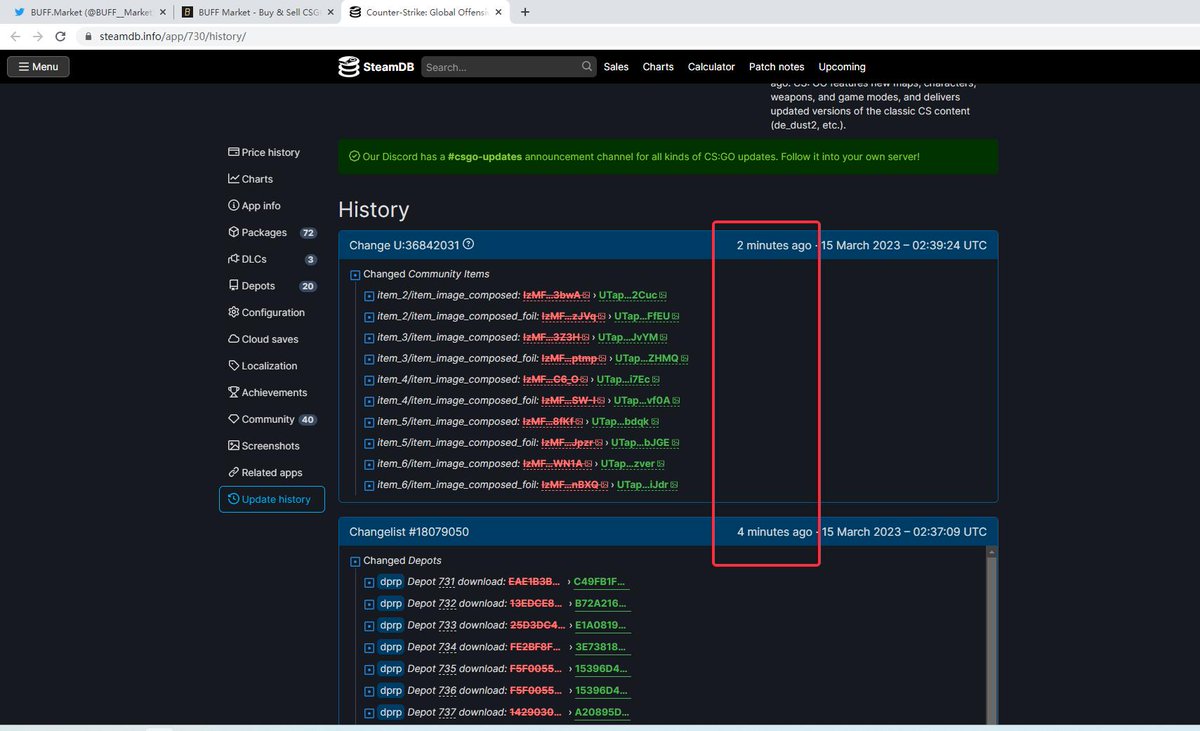Click the help icon next to Change U:36842031
Screen dimensions: 1200x731
tap(468, 244)
